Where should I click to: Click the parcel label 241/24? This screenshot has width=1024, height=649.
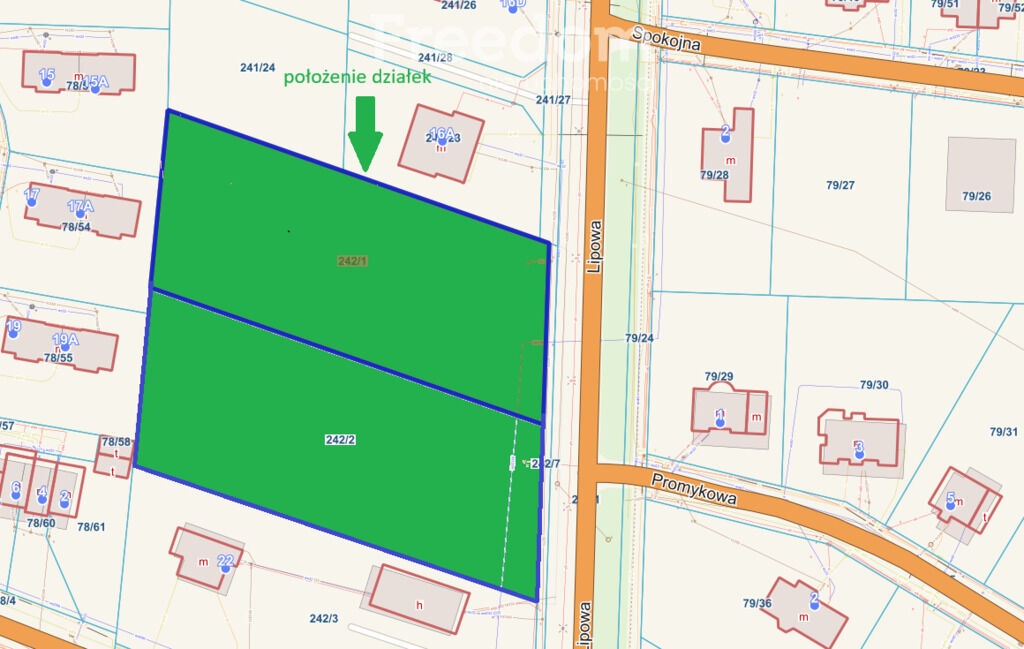257,68
